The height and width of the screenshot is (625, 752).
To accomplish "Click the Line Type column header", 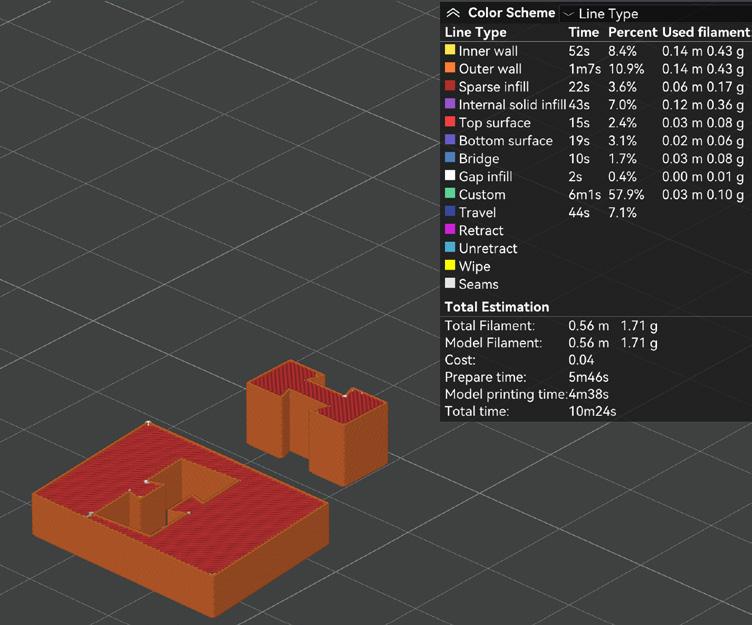I will click(x=475, y=32).
